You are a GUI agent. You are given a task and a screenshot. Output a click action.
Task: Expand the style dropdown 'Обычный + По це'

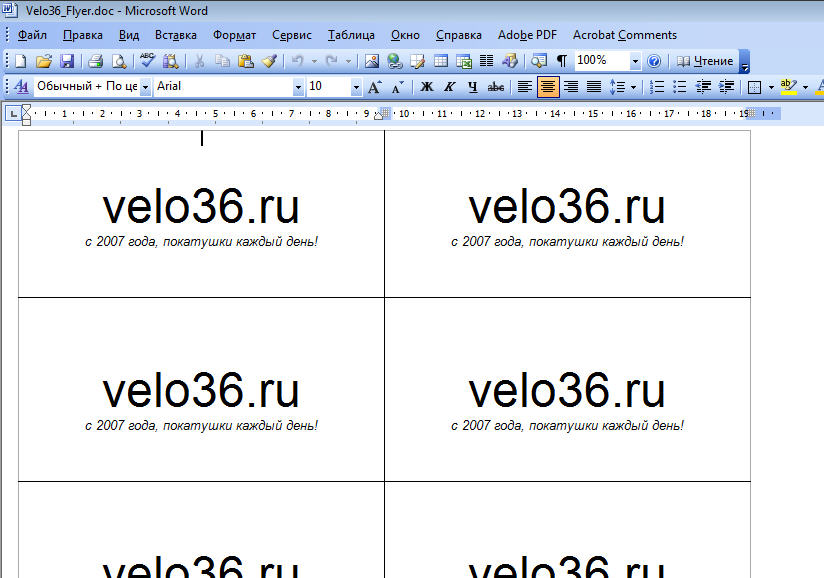[146, 87]
